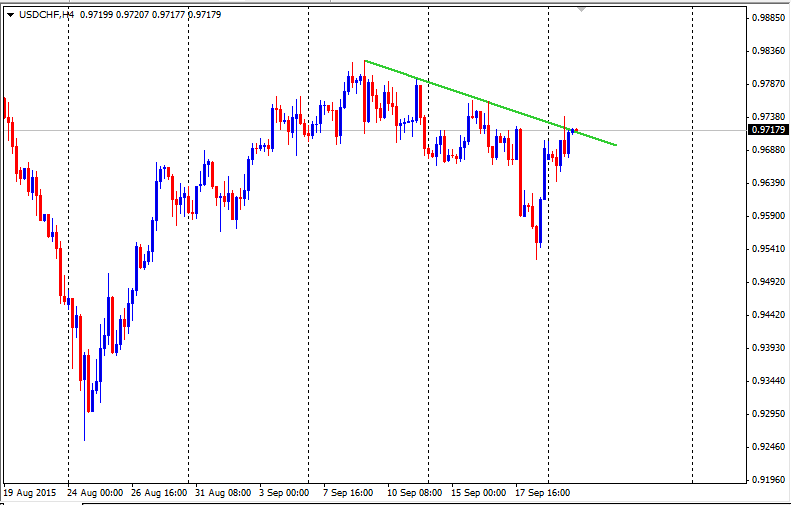This screenshot has width=791, height=505.
Task: Click the 3 Sep 00:00 time label
Action: pyautogui.click(x=284, y=492)
